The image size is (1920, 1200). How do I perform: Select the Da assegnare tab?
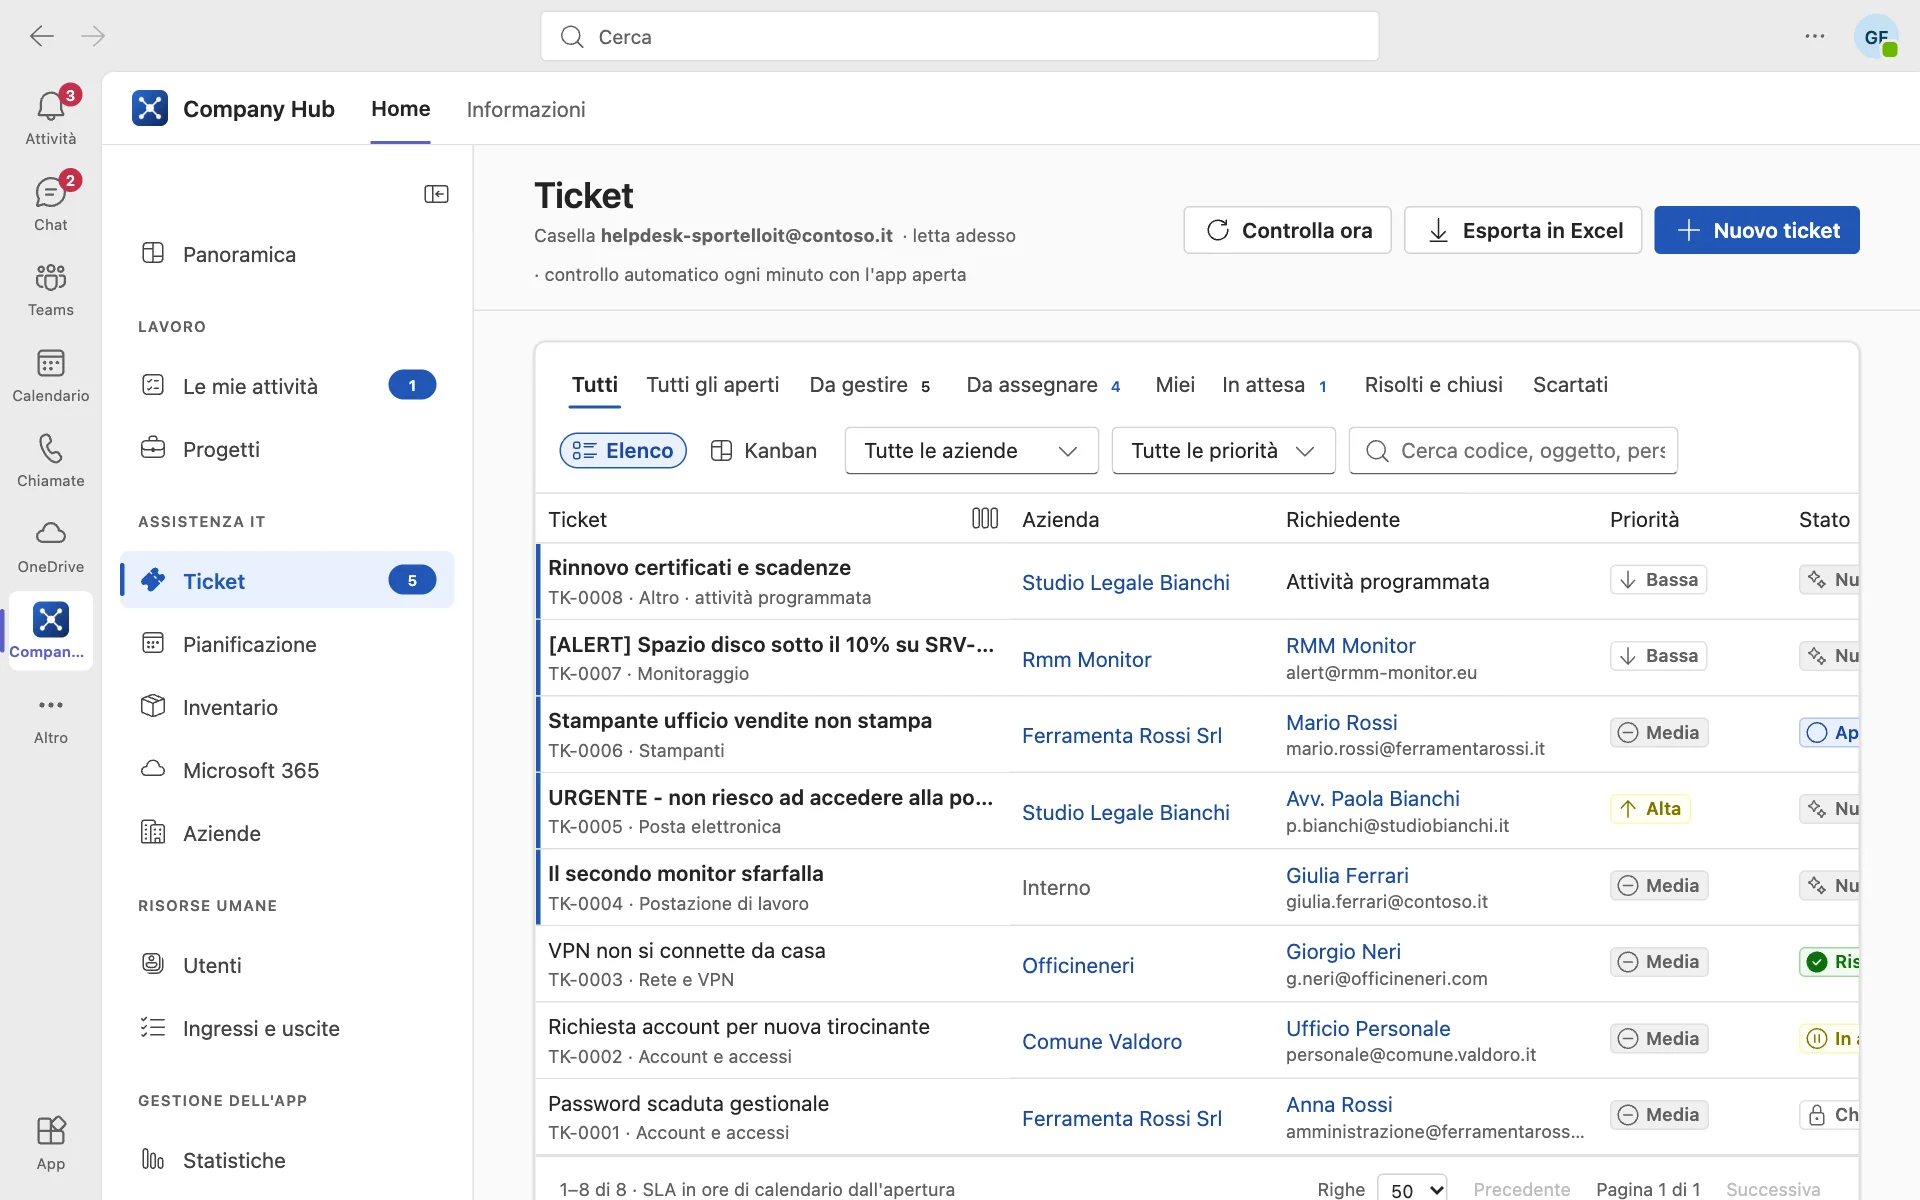[x=1044, y=385]
